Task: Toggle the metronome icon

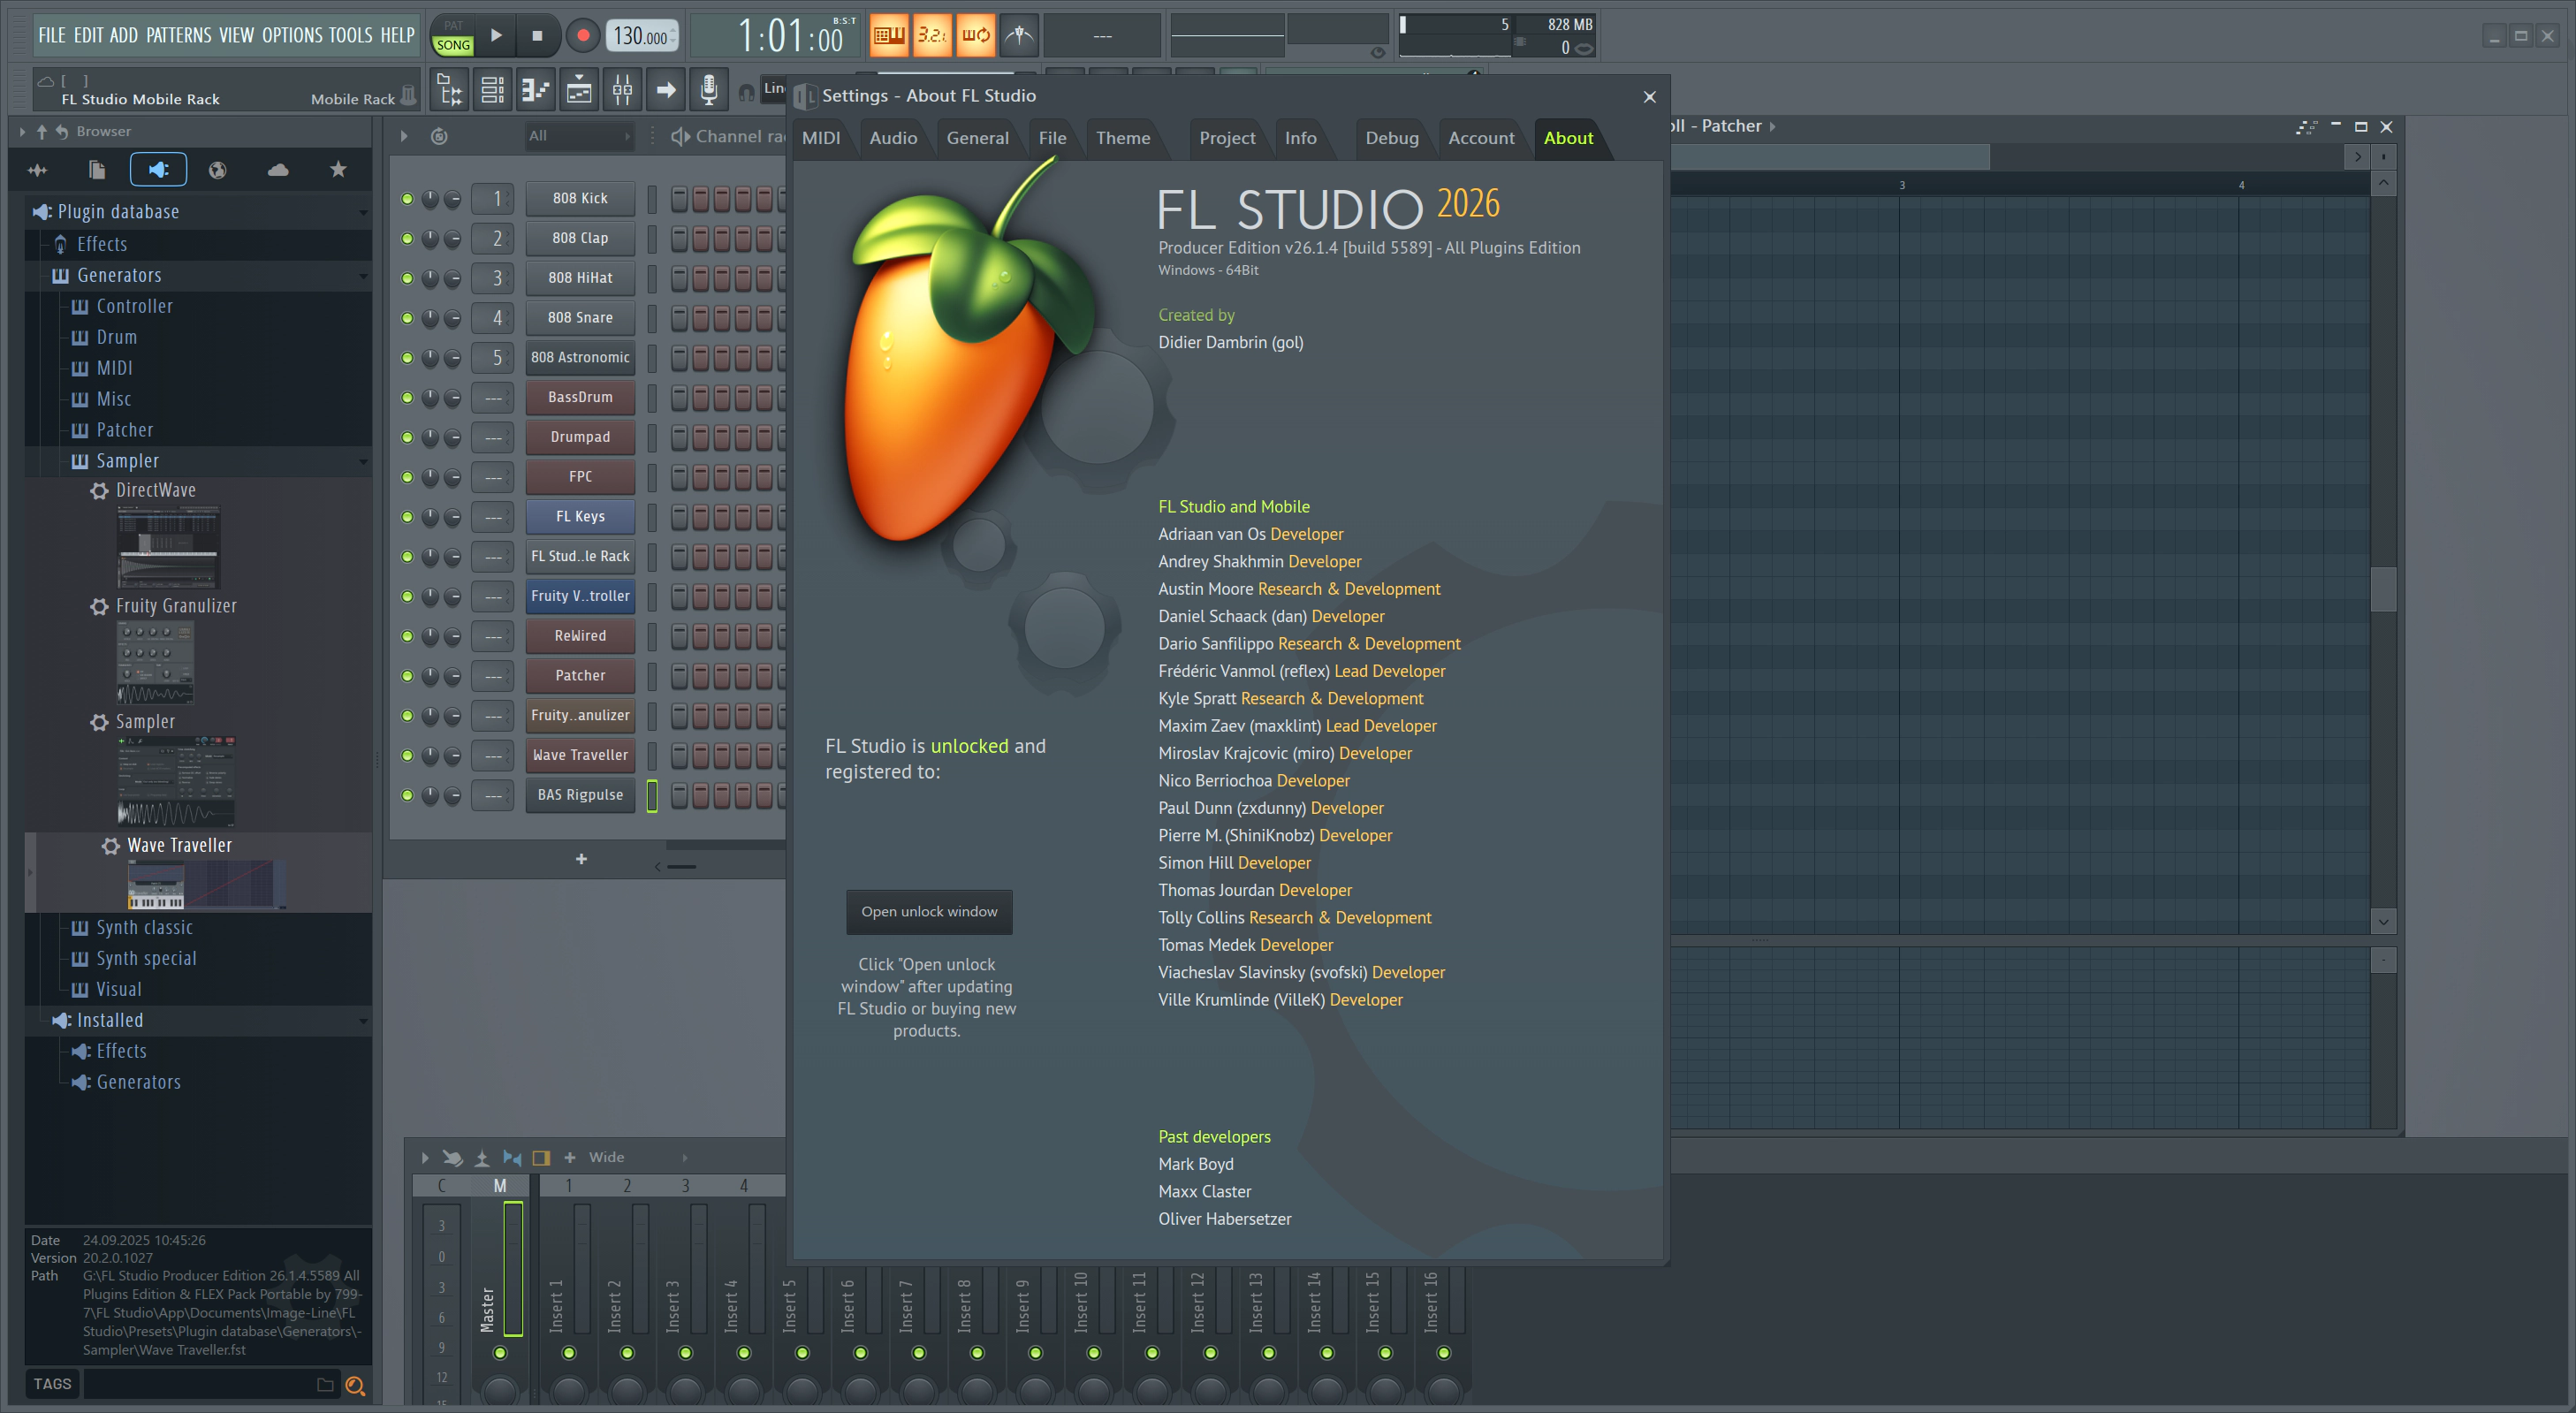Action: click(x=1019, y=36)
